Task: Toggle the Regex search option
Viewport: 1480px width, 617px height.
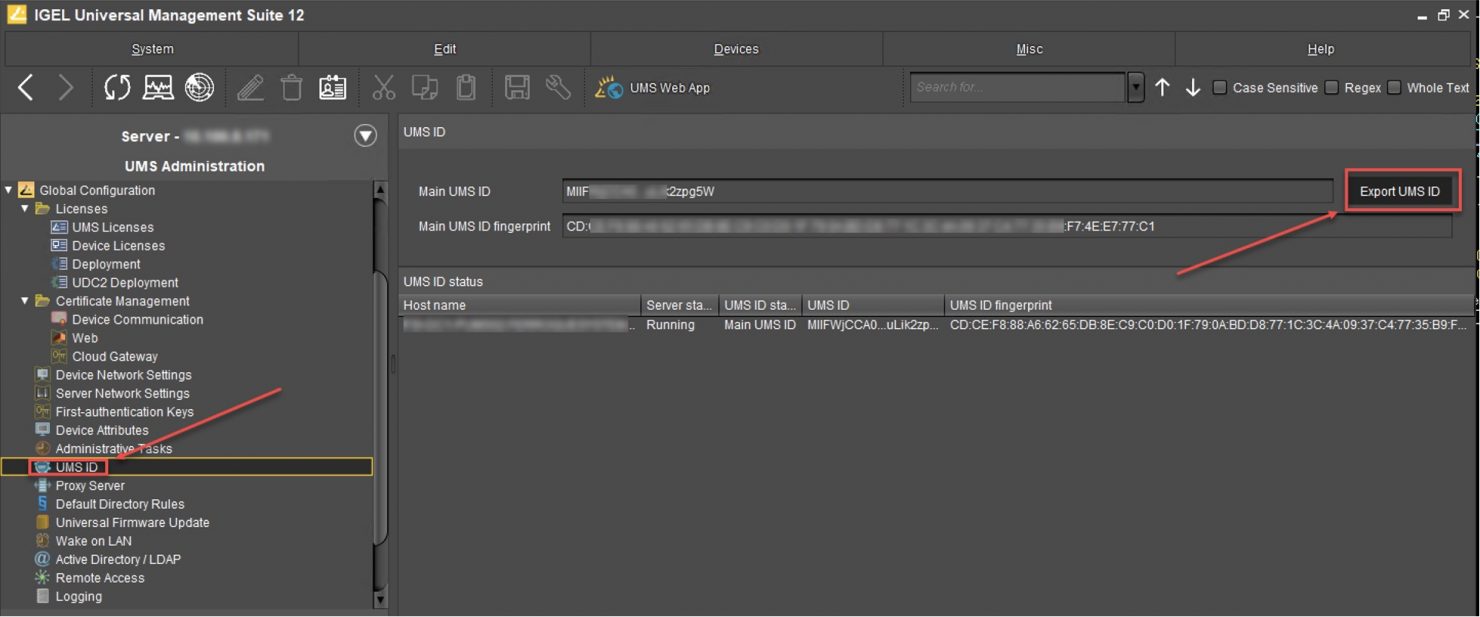Action: (1332, 87)
